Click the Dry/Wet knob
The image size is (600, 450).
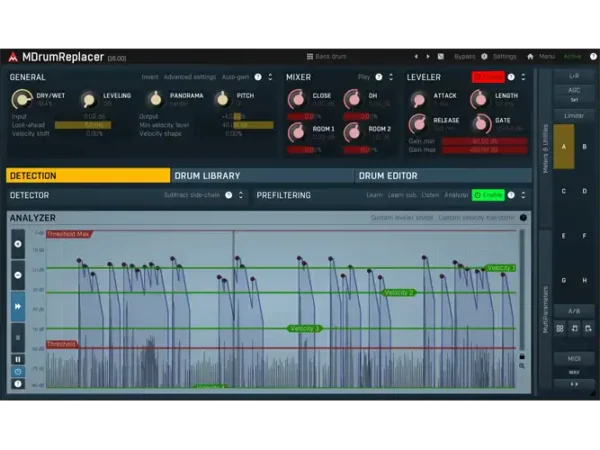pyautogui.click(x=22, y=99)
